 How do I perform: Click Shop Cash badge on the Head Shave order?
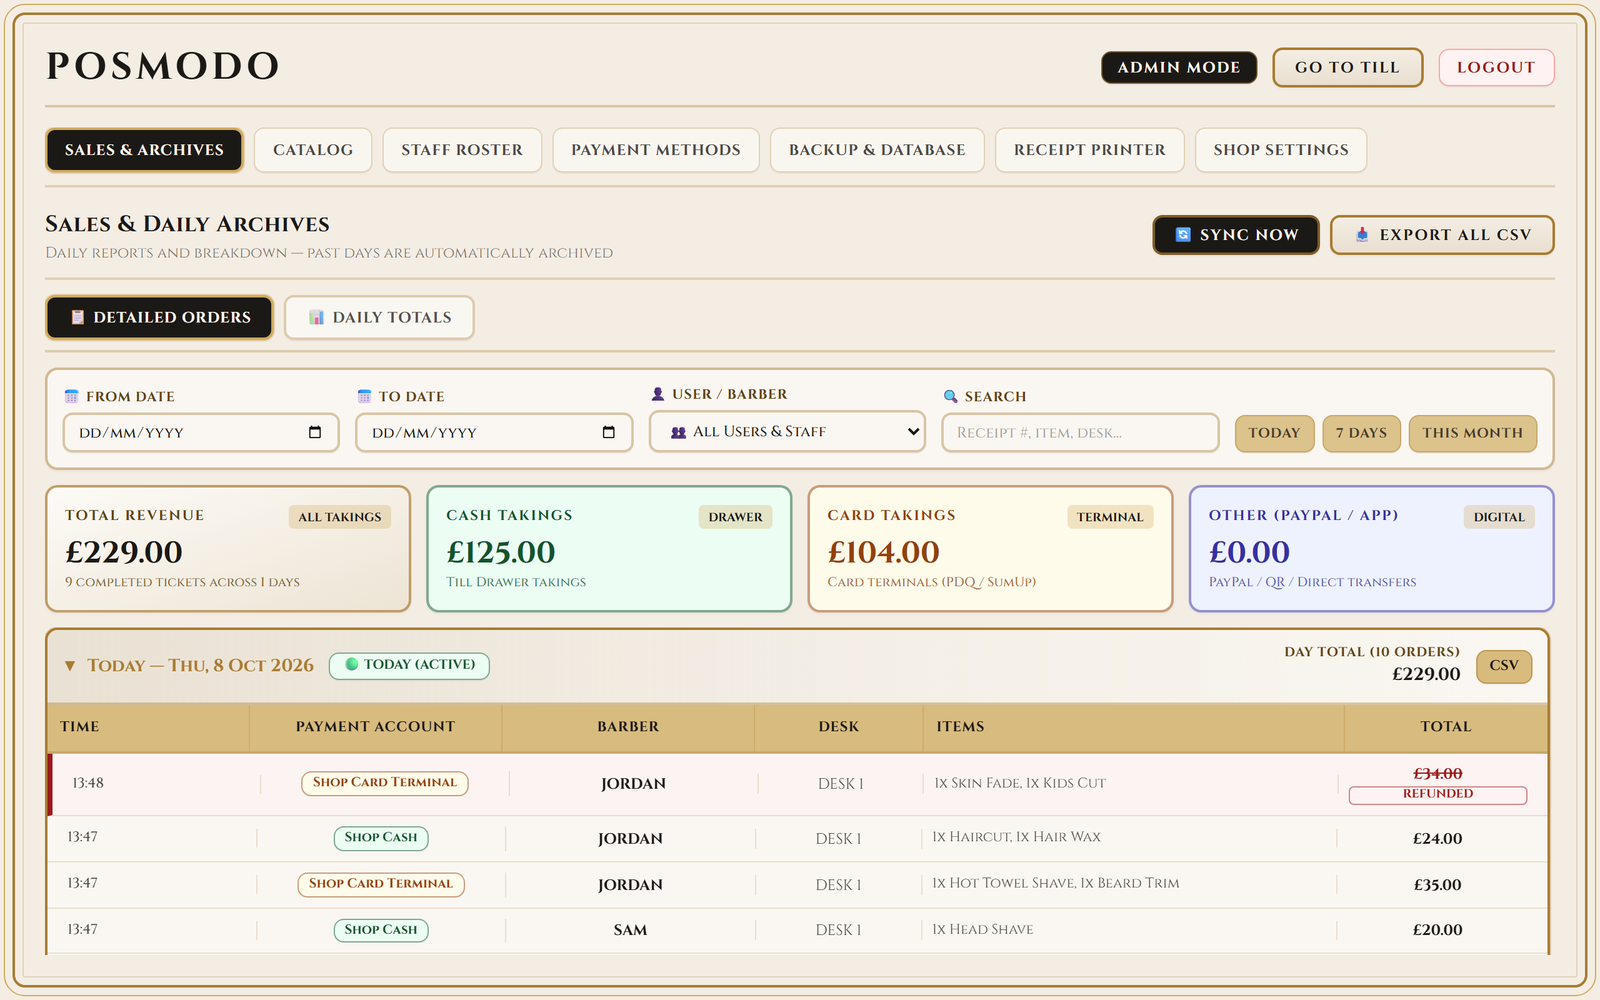(x=381, y=930)
